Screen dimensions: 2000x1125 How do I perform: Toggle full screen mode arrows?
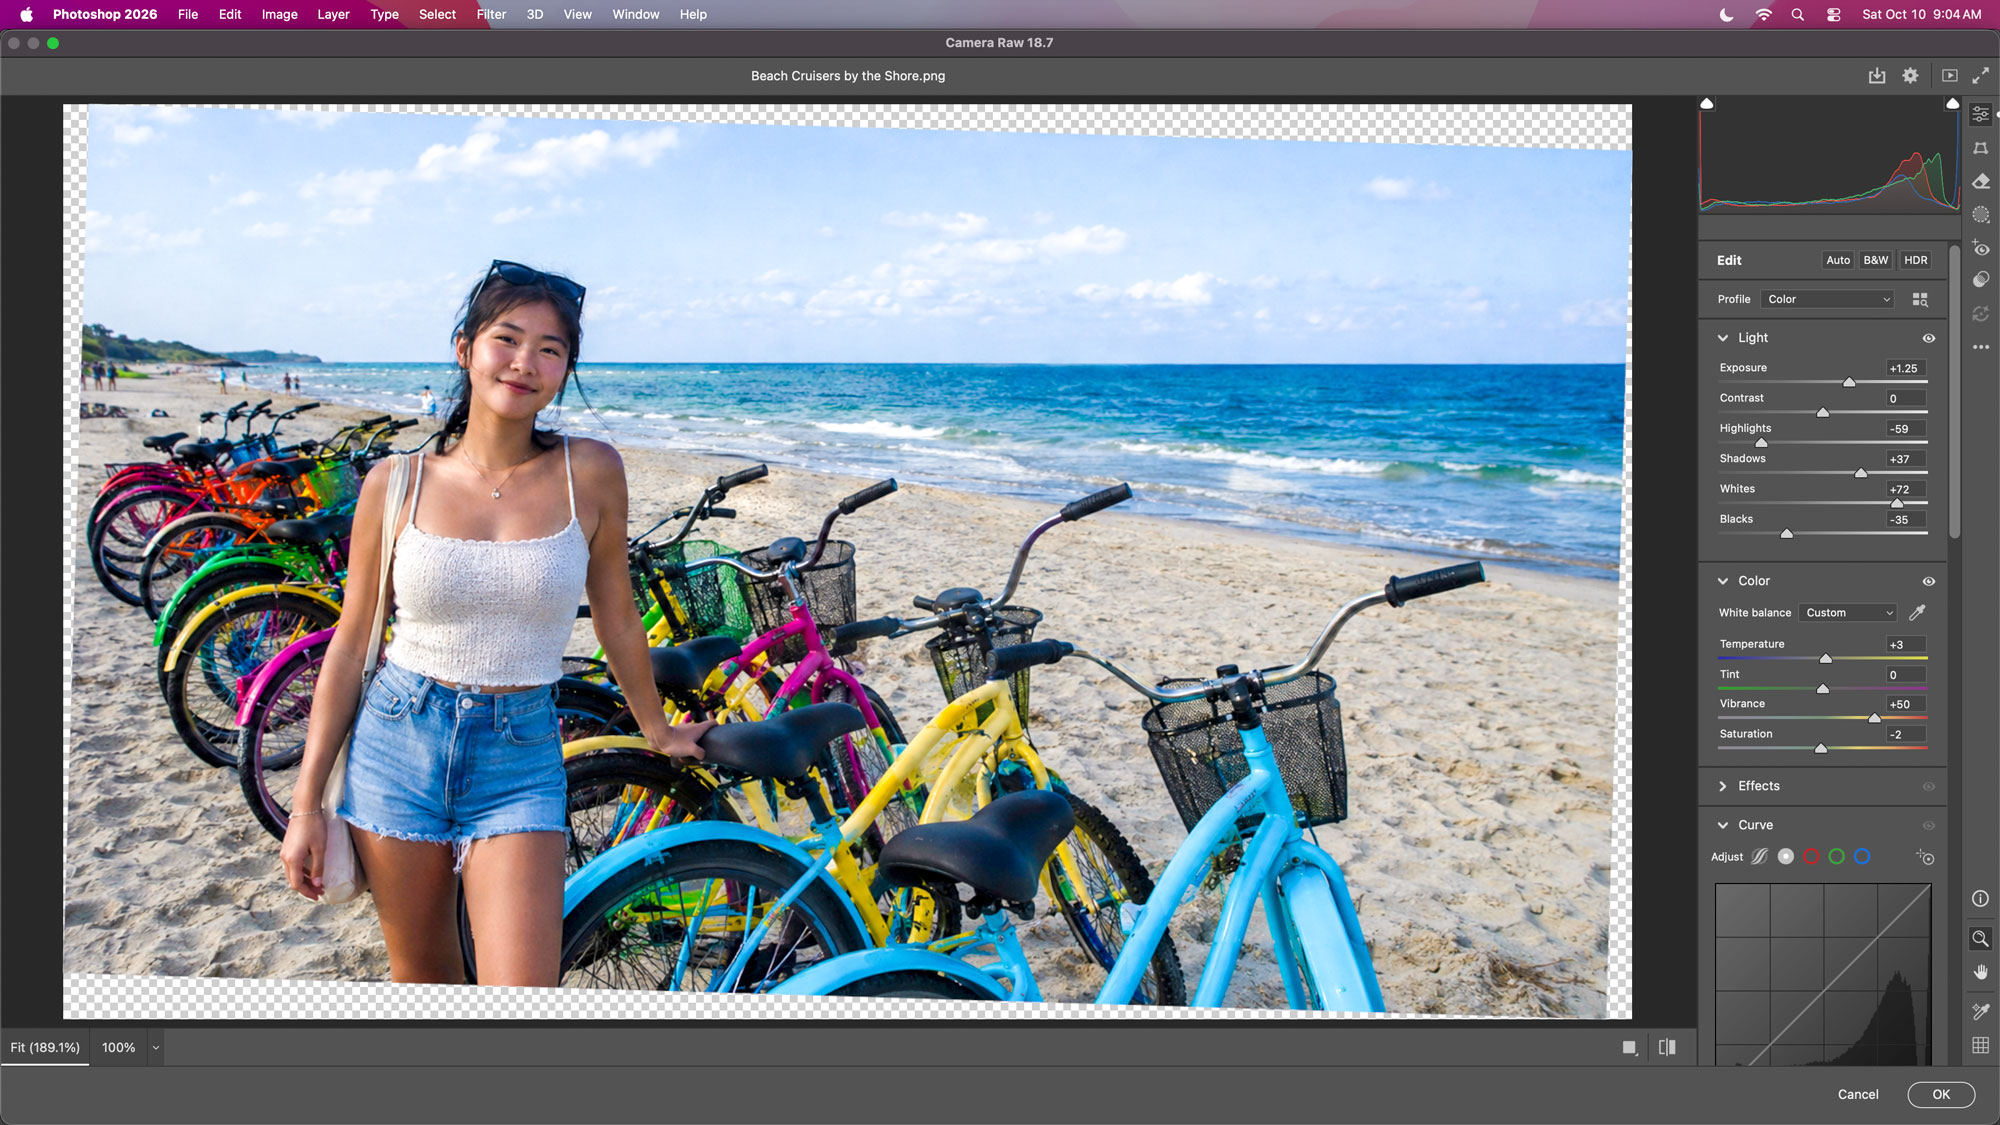tap(1980, 76)
